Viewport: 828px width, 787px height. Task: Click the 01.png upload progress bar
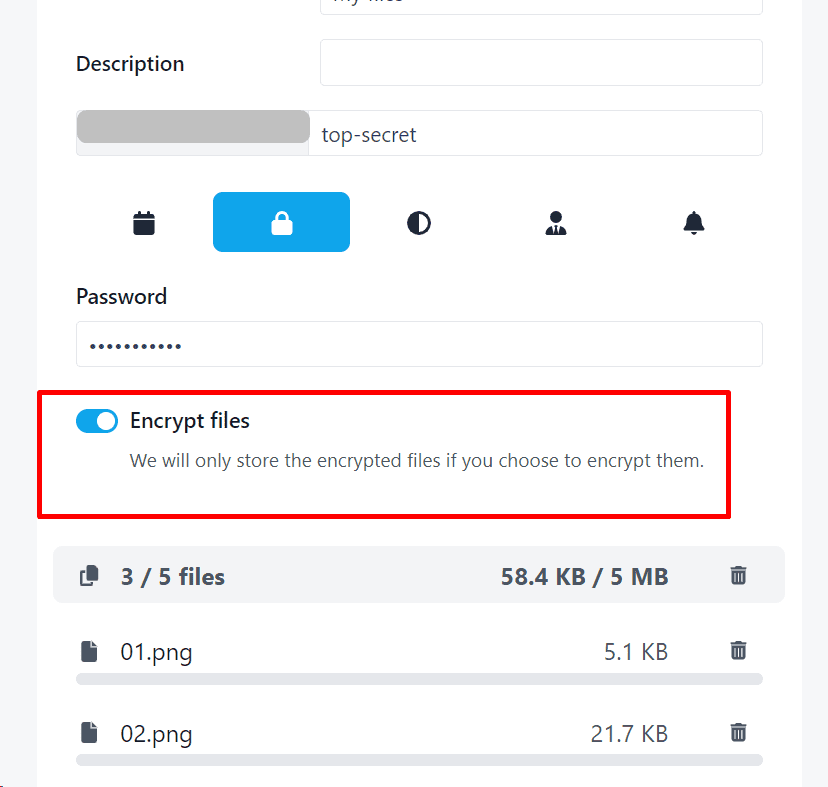[419, 679]
